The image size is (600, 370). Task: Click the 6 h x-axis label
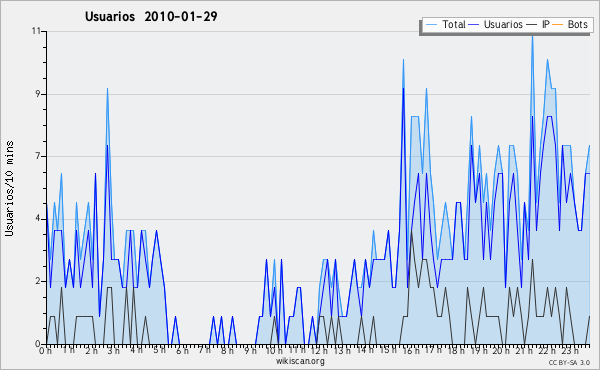pyautogui.click(x=183, y=350)
